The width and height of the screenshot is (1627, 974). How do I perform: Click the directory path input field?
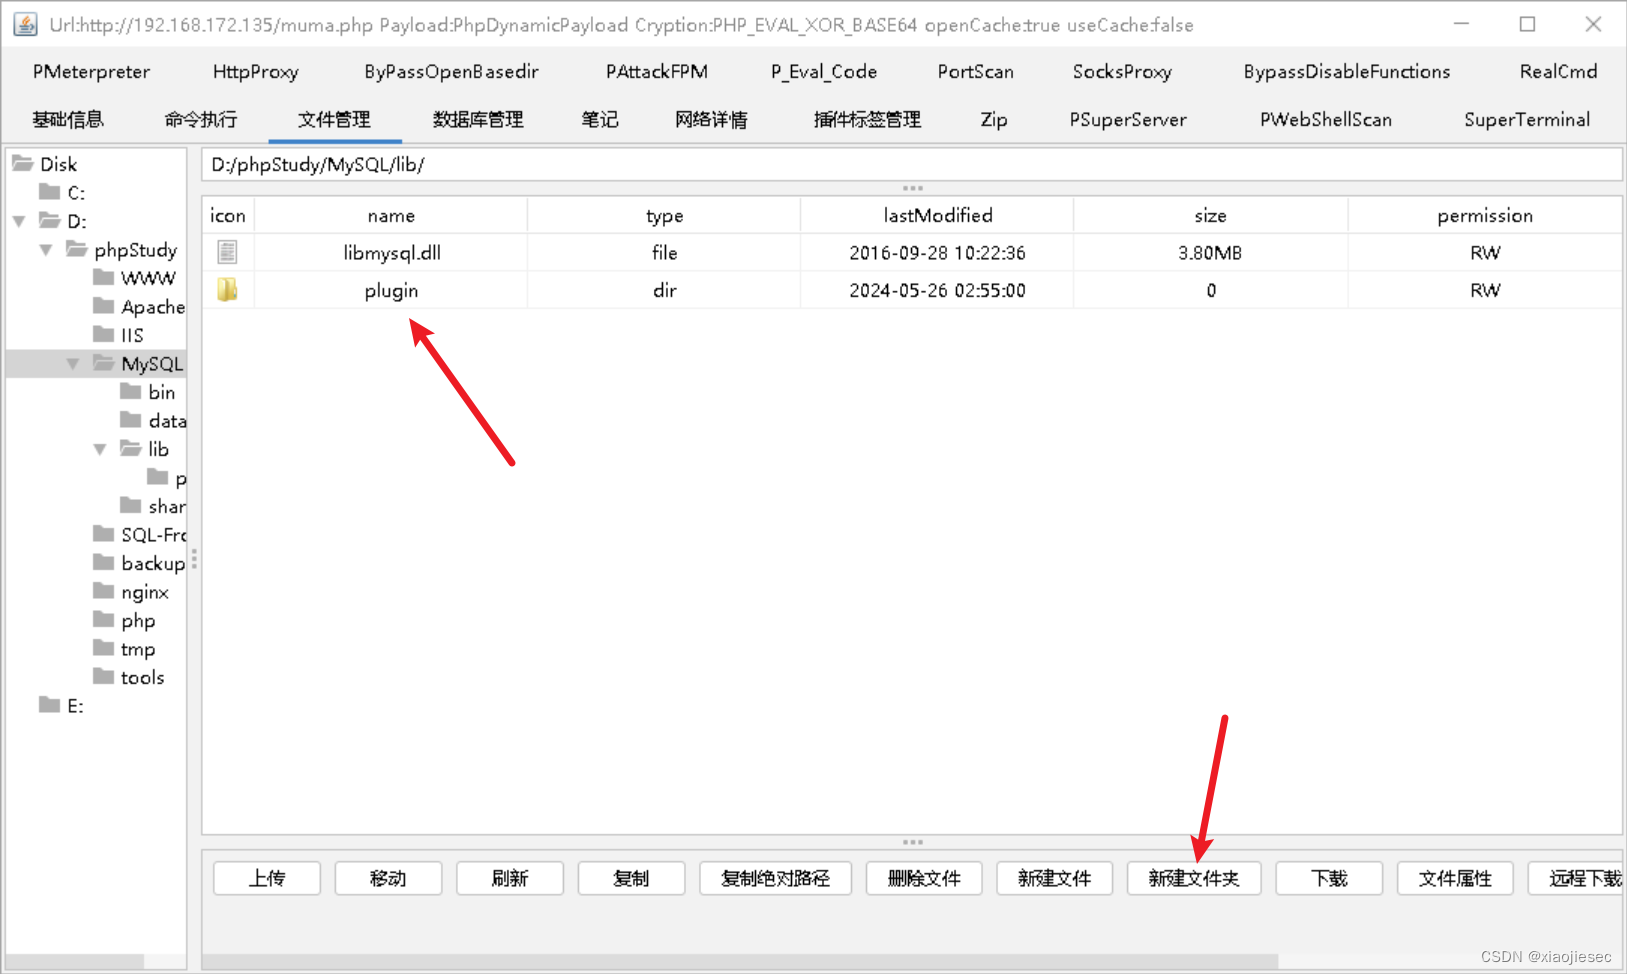(700, 164)
